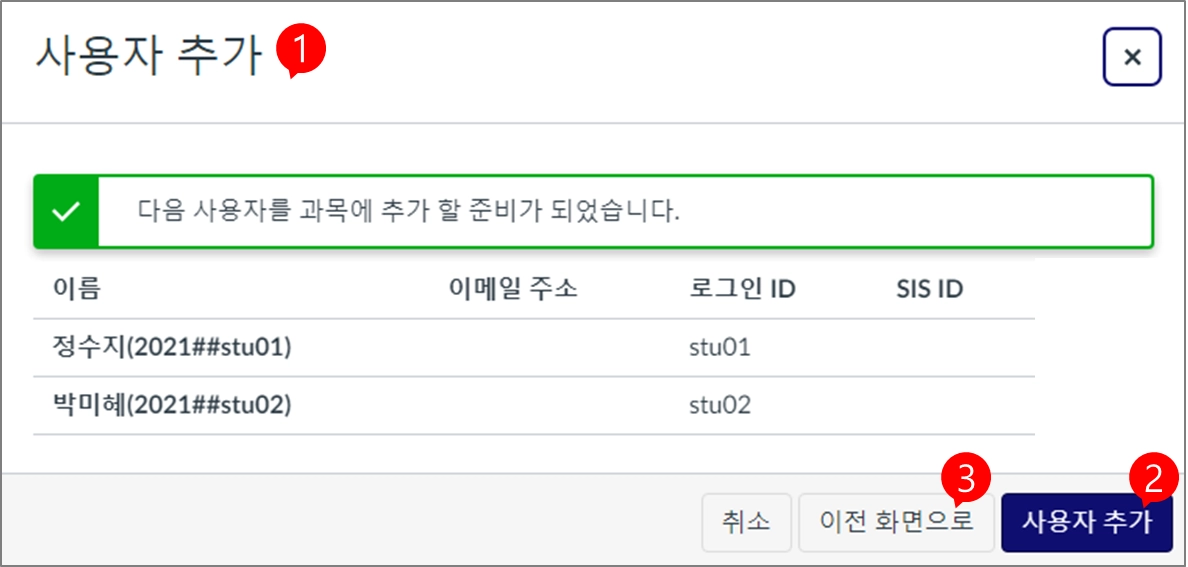
Task: Click the stu01 login ID cell
Action: tap(720, 348)
